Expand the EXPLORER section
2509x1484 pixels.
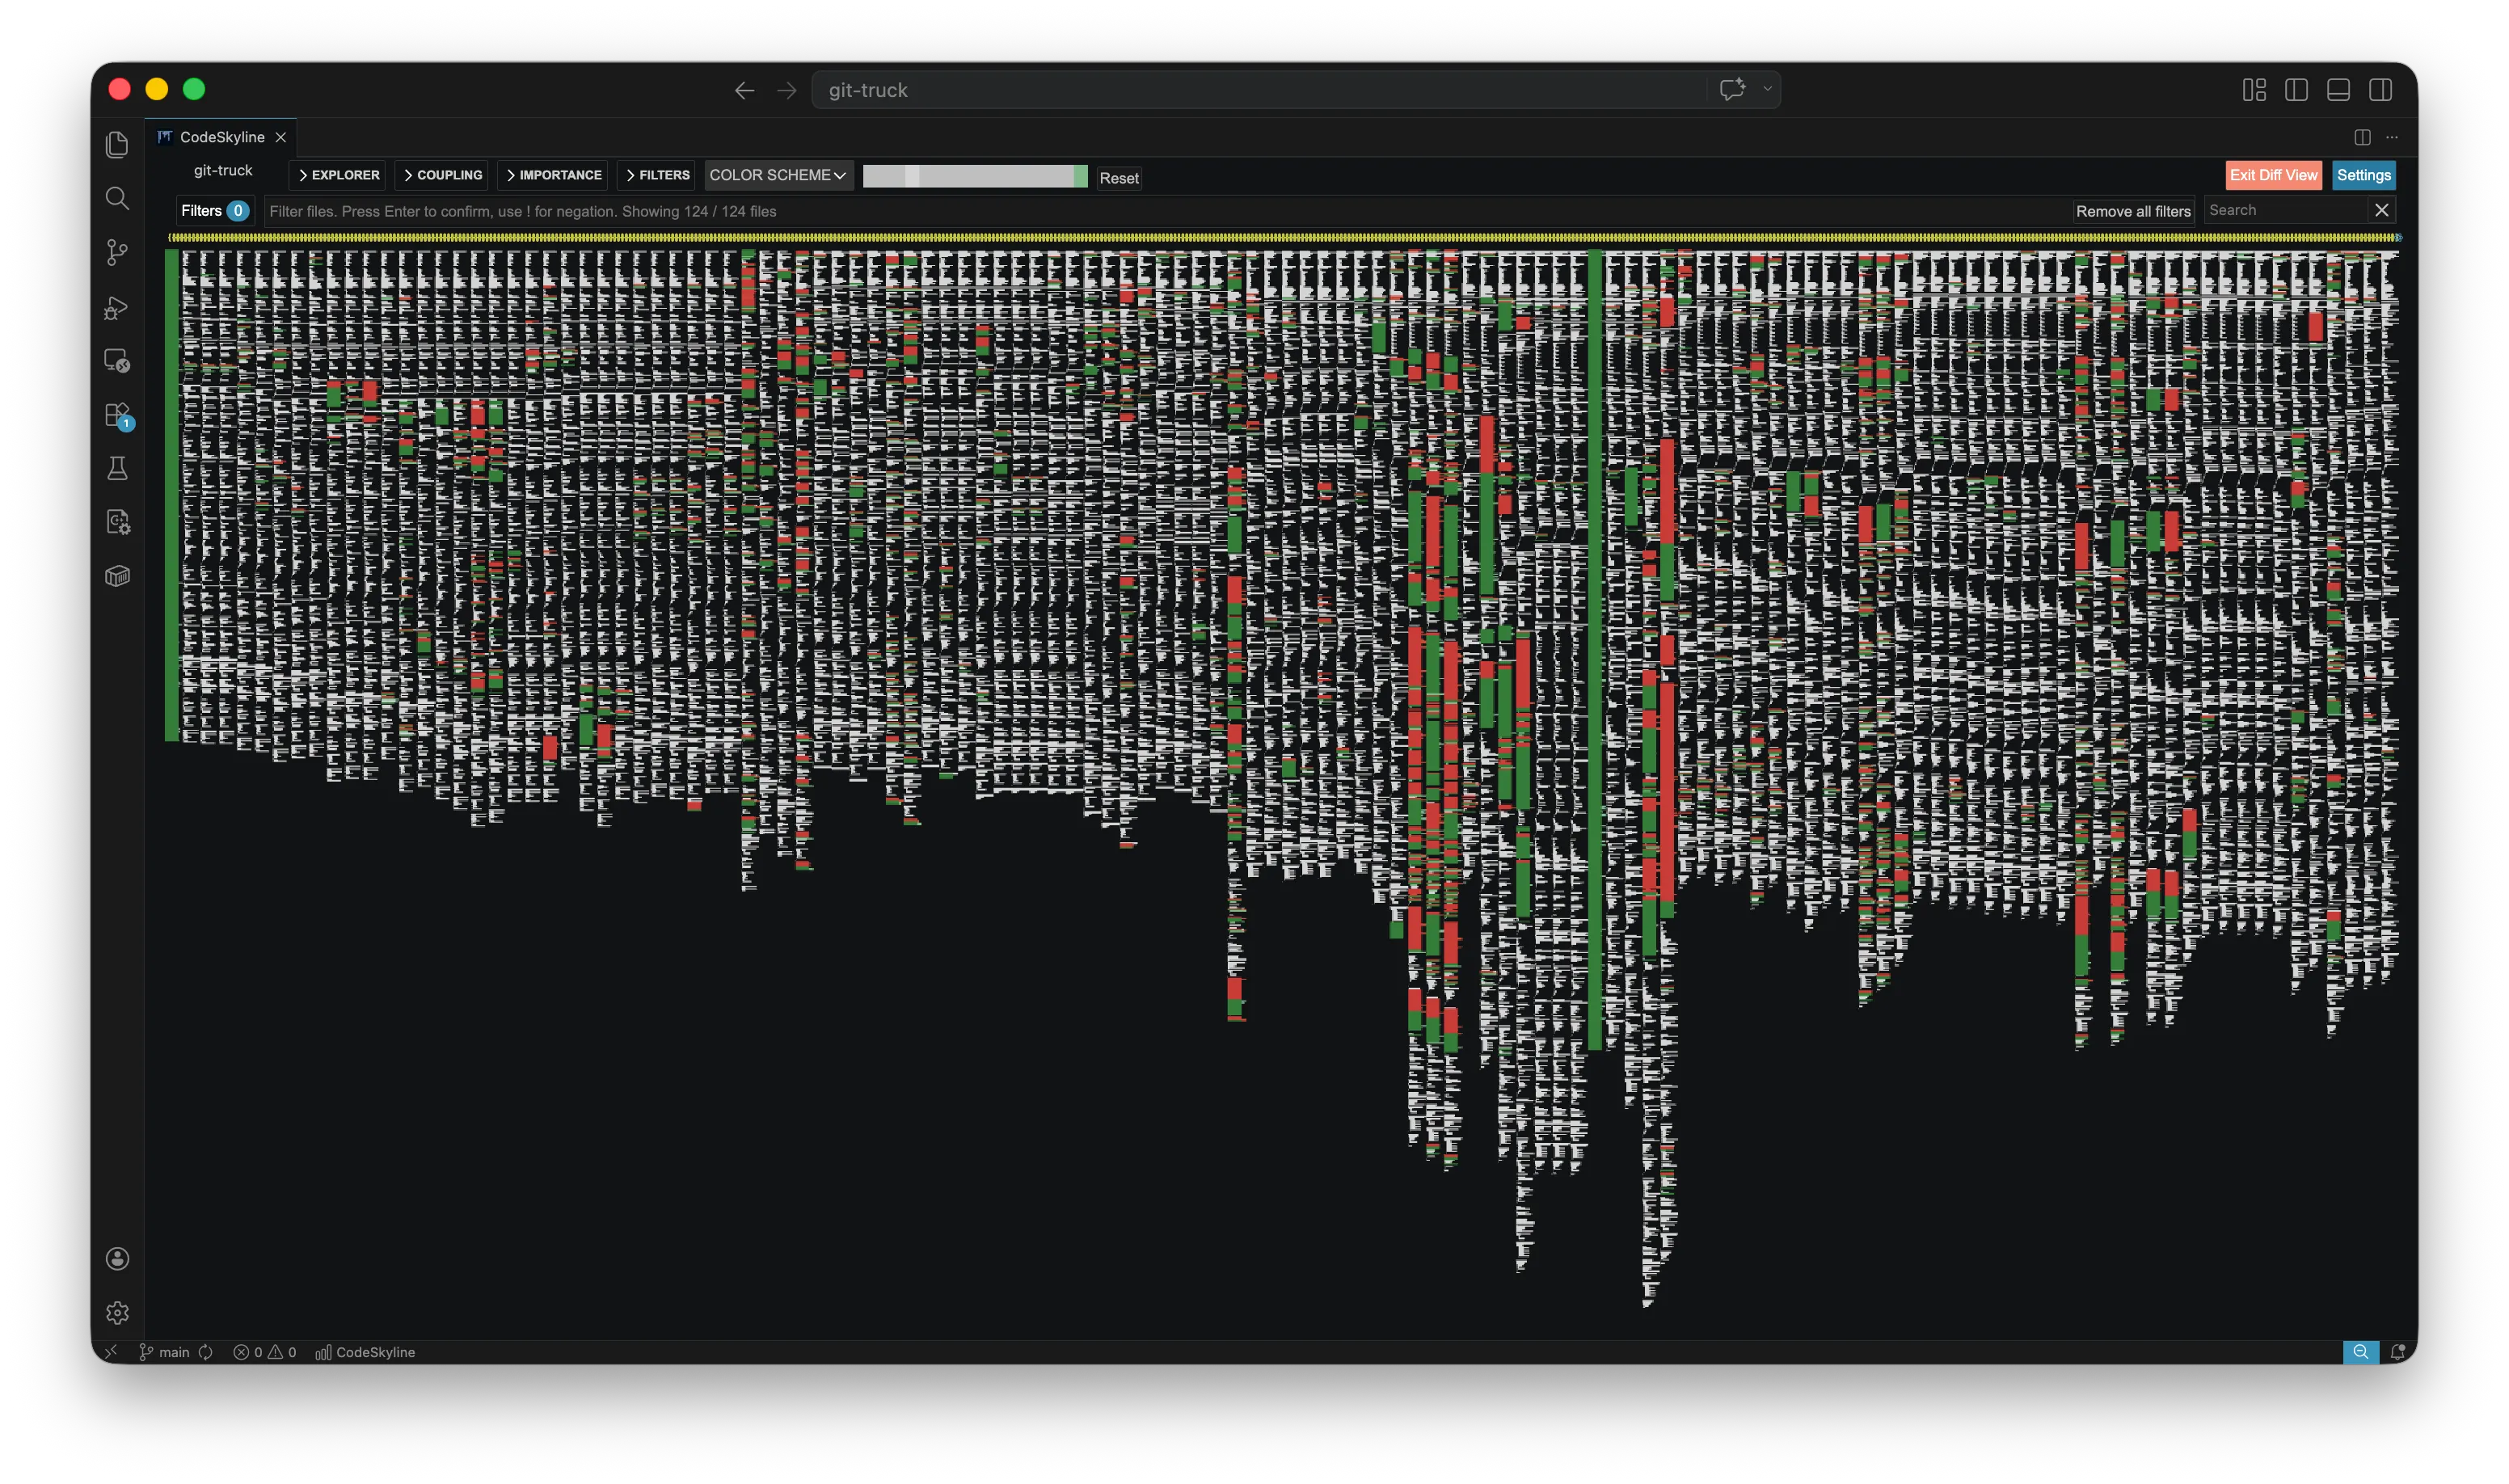pyautogui.click(x=338, y=175)
